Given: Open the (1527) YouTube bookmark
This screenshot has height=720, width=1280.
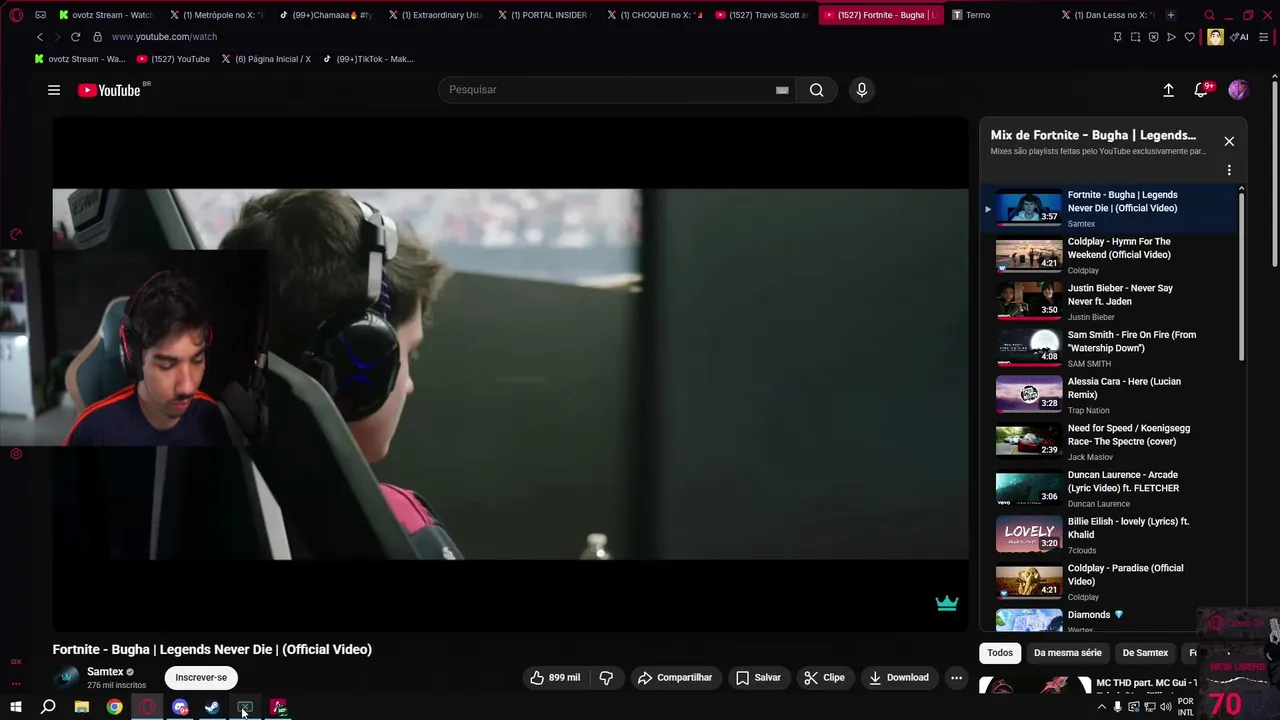Looking at the screenshot, I should pos(173,59).
